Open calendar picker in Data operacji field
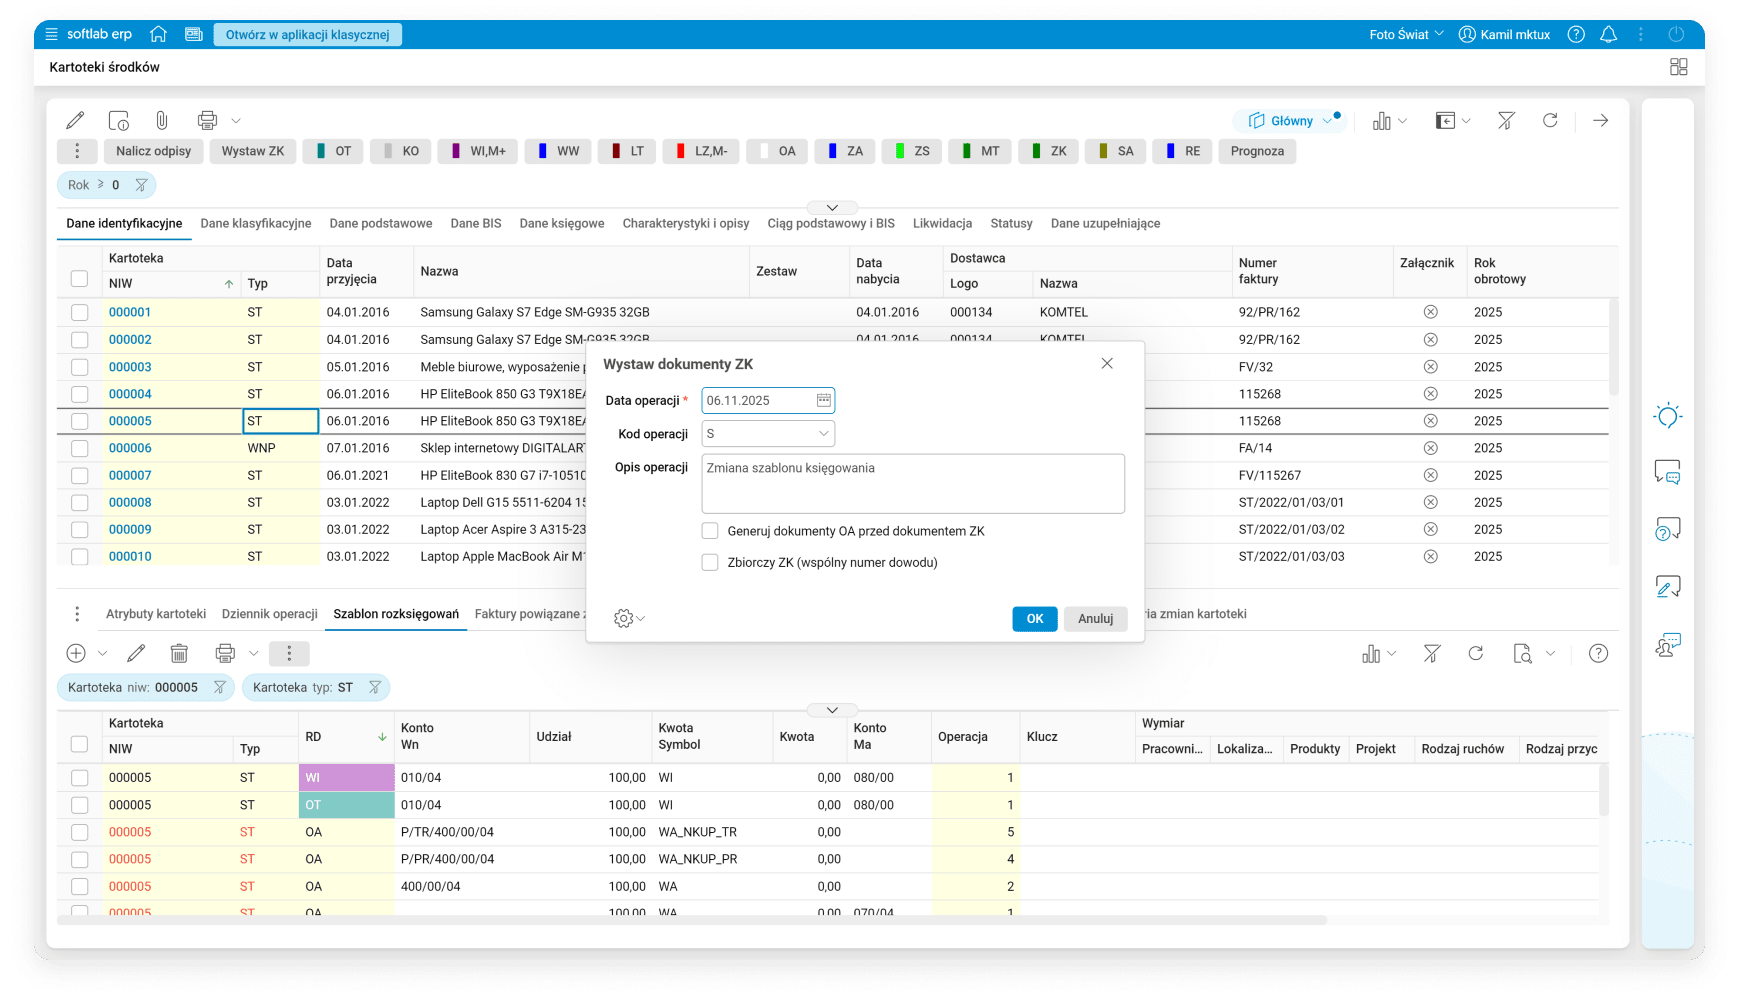1740x996 pixels. pyautogui.click(x=823, y=400)
